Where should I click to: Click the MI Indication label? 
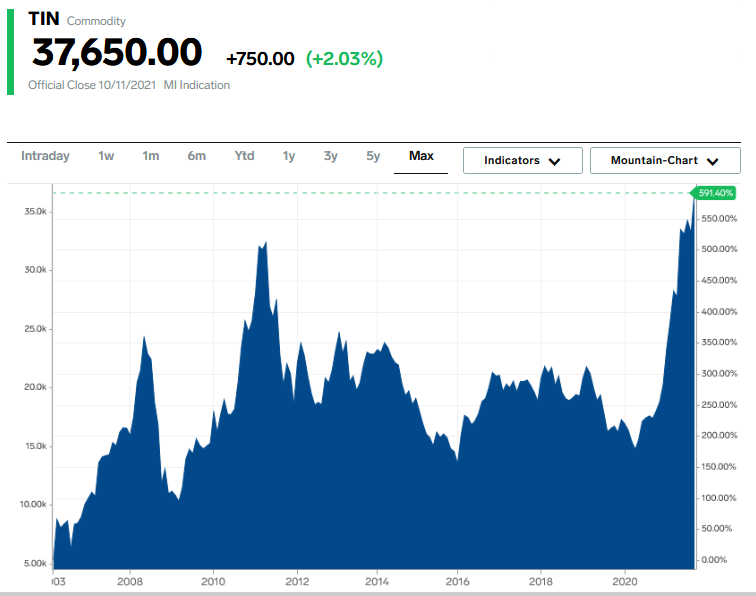[197, 85]
